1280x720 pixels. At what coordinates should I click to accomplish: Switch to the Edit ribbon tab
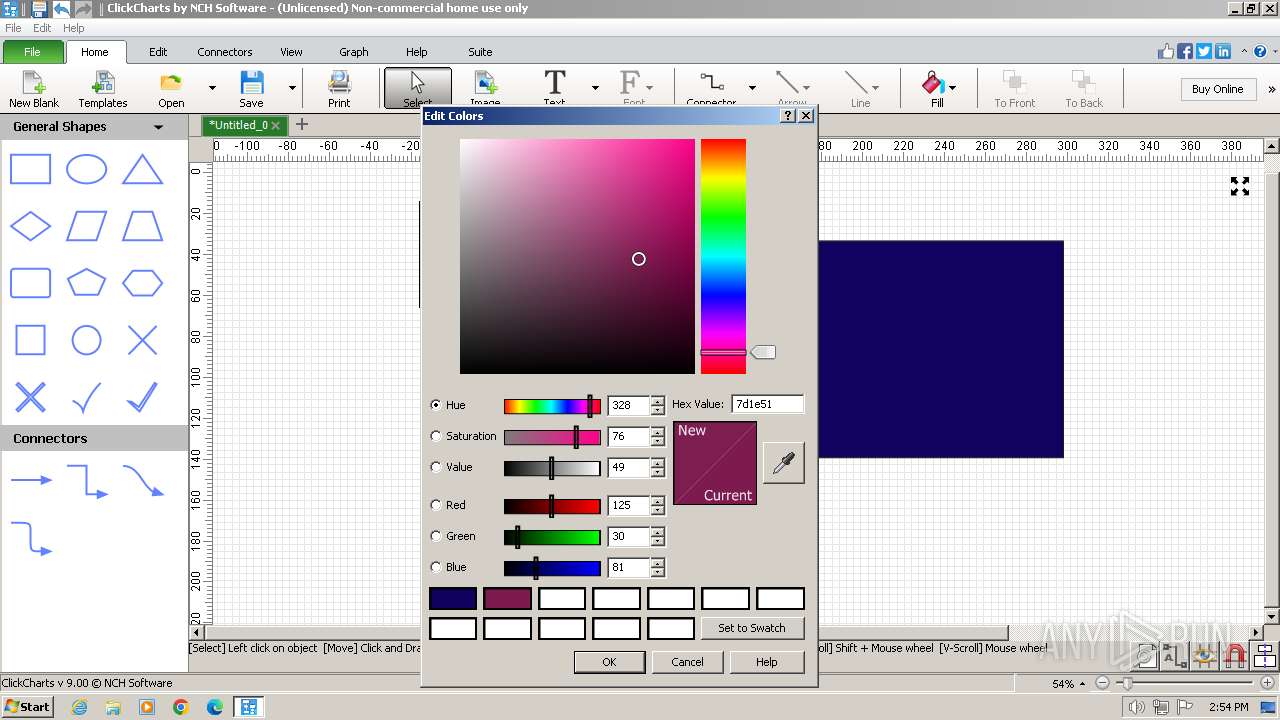click(x=158, y=52)
